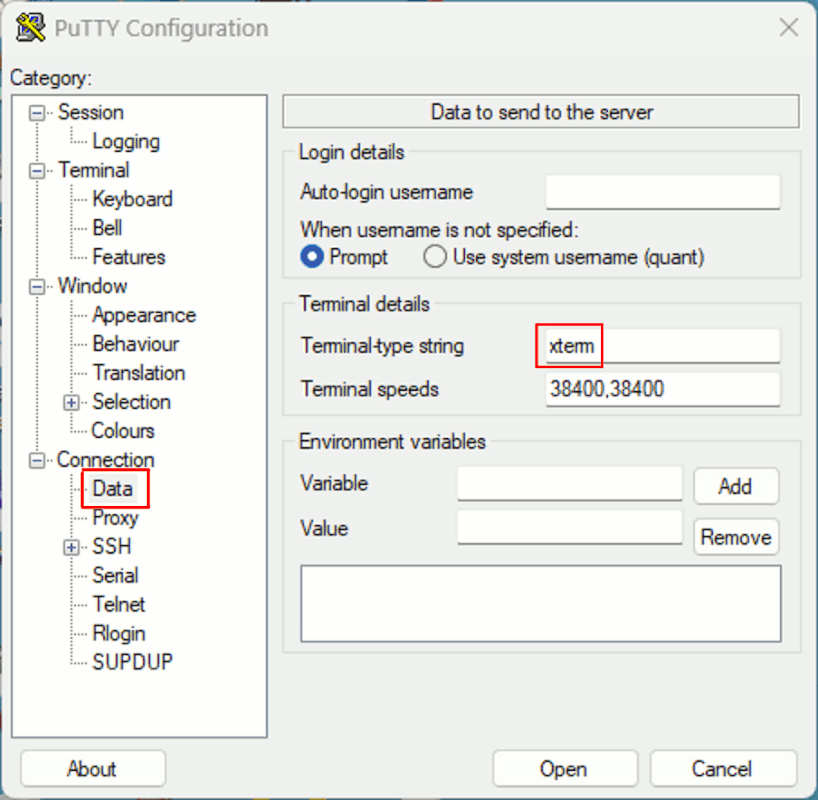Open the Logging category
The width and height of the screenshot is (818, 800).
[x=126, y=141]
